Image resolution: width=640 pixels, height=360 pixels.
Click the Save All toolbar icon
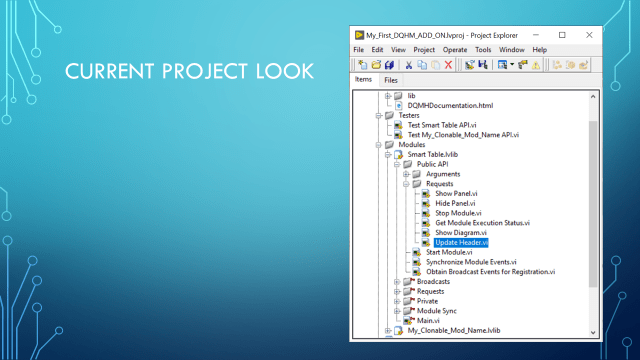tap(389, 65)
